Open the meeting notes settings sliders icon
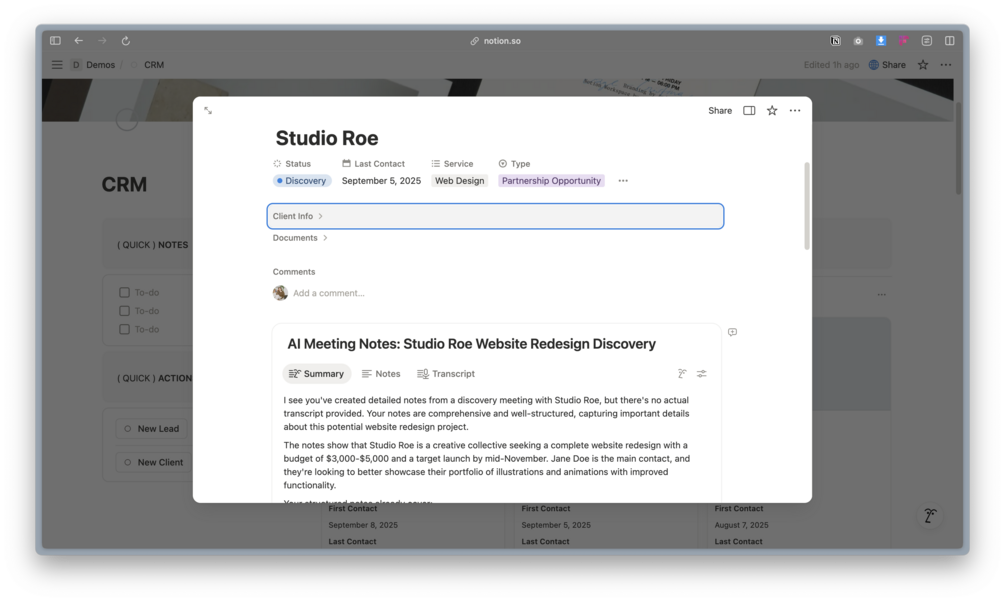 pyautogui.click(x=702, y=374)
